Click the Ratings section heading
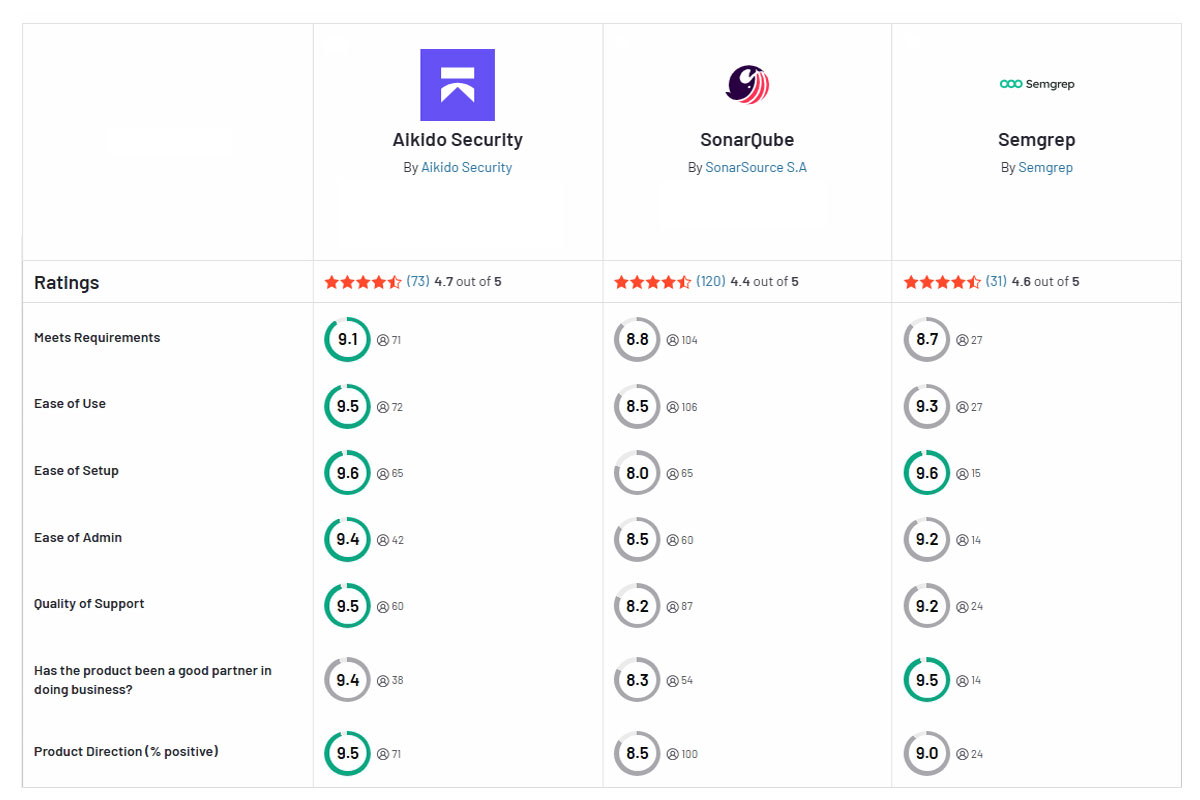 67,283
